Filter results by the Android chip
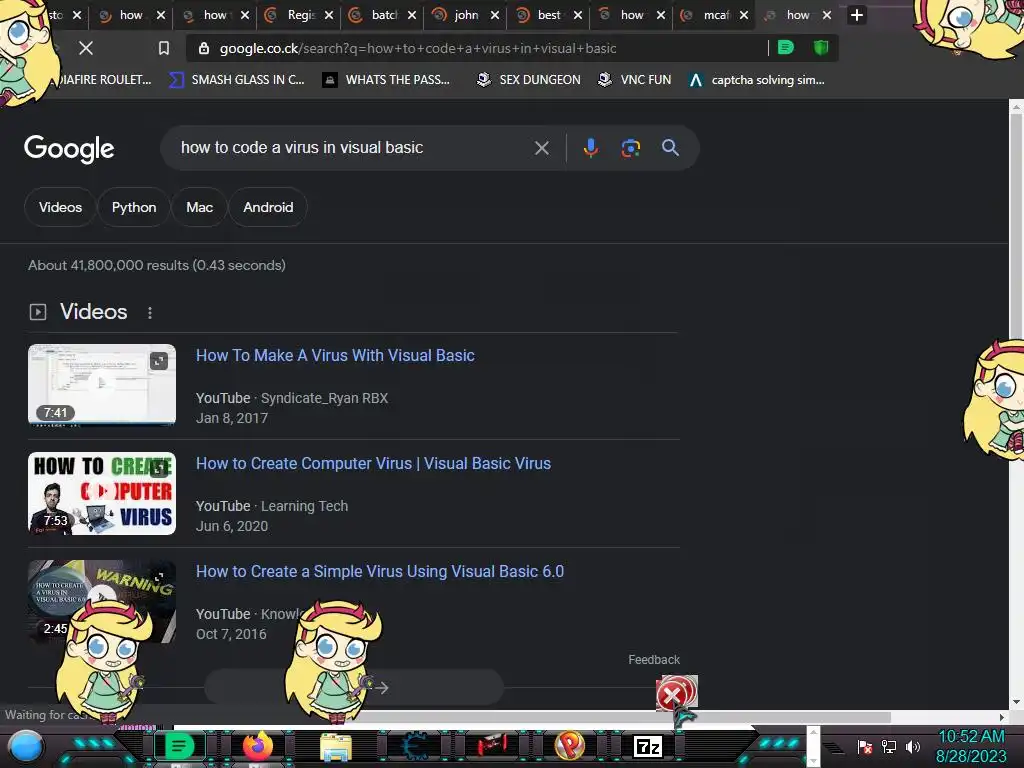The height and width of the screenshot is (768, 1024). 268,207
